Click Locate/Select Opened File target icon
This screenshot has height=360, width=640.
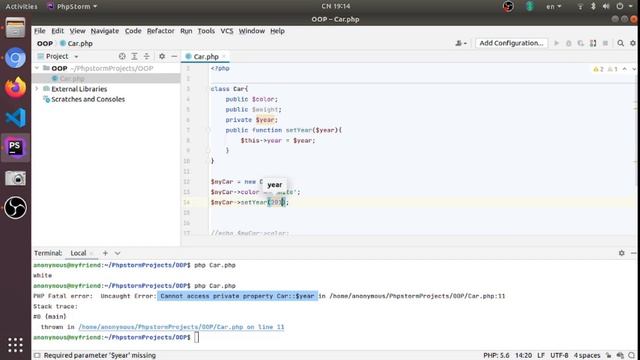tap(122, 56)
